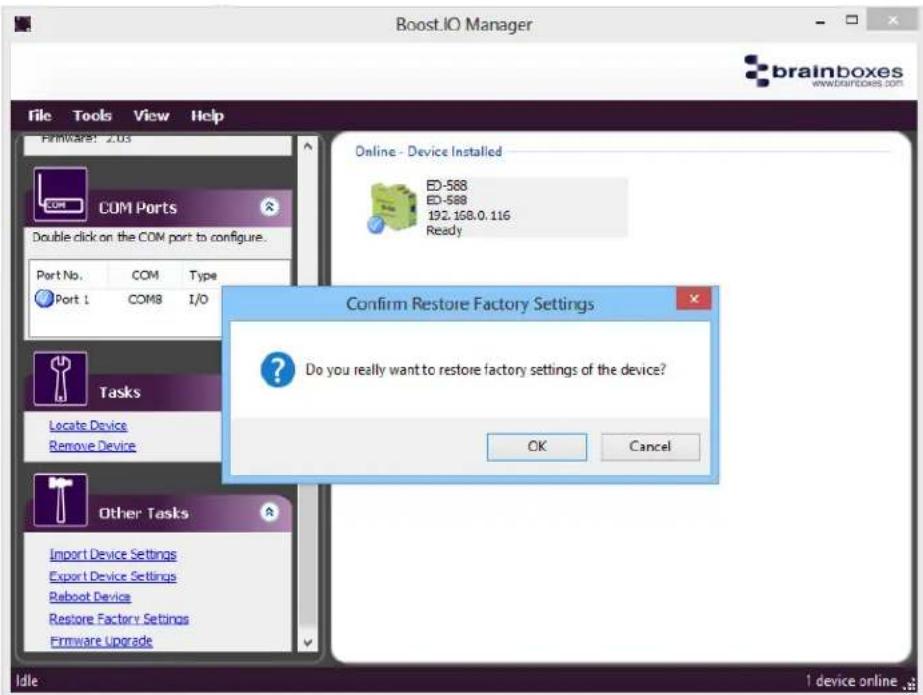Click the sidebar scroll down arrow
The image size is (923, 695).
(x=308, y=643)
